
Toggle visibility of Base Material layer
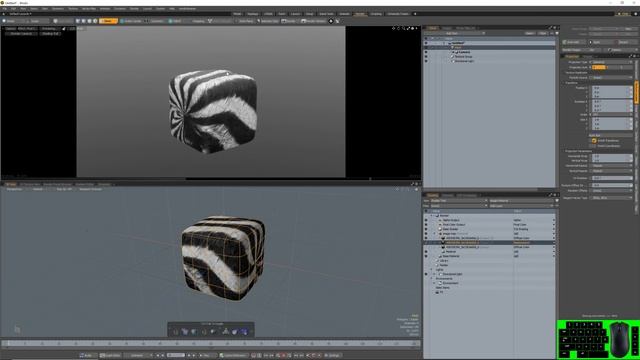tap(426, 256)
